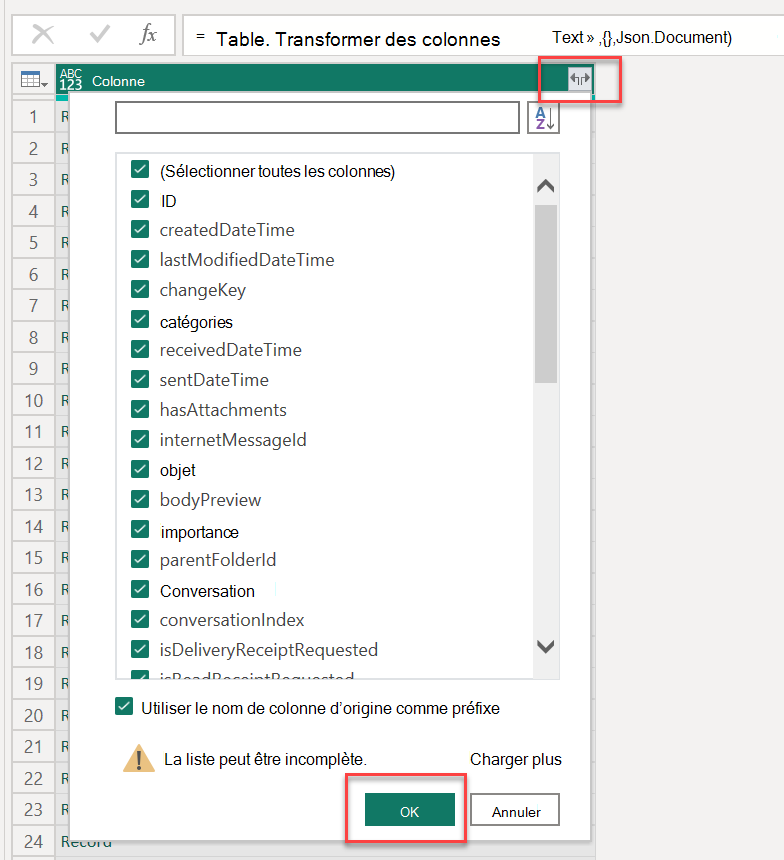This screenshot has height=860, width=784.
Task: Click the expand column icon in the Colonne header
Action: click(x=579, y=79)
